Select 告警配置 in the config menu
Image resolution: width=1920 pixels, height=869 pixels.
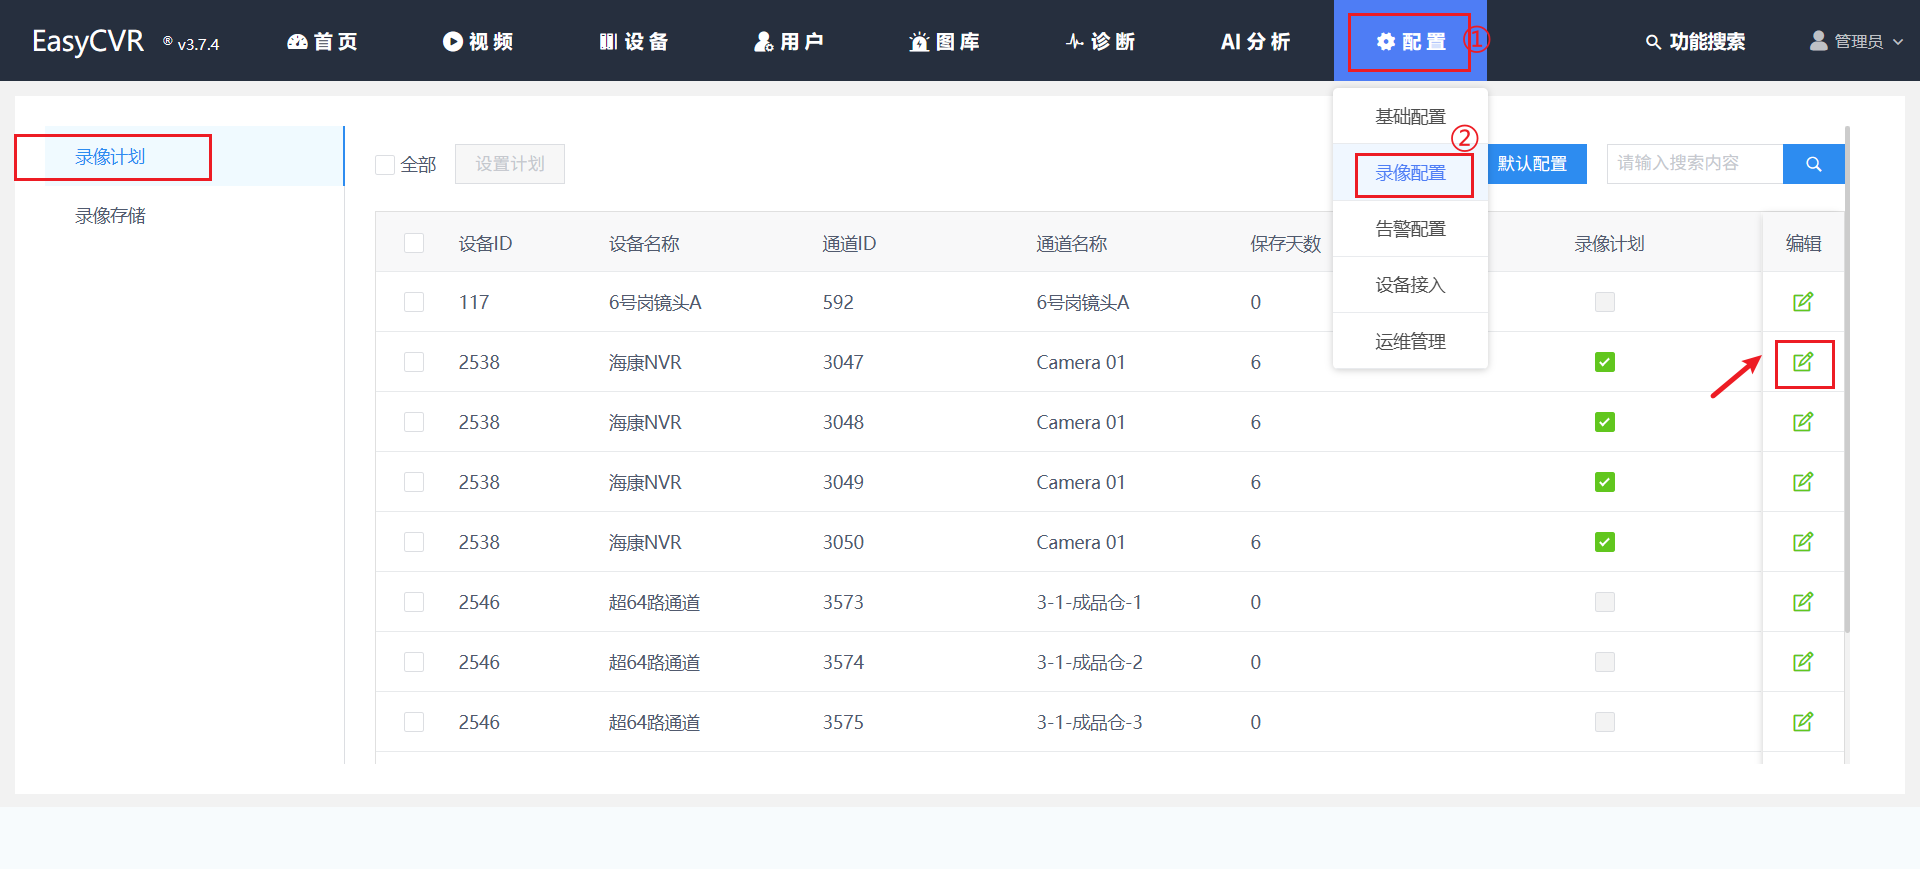pos(1410,229)
